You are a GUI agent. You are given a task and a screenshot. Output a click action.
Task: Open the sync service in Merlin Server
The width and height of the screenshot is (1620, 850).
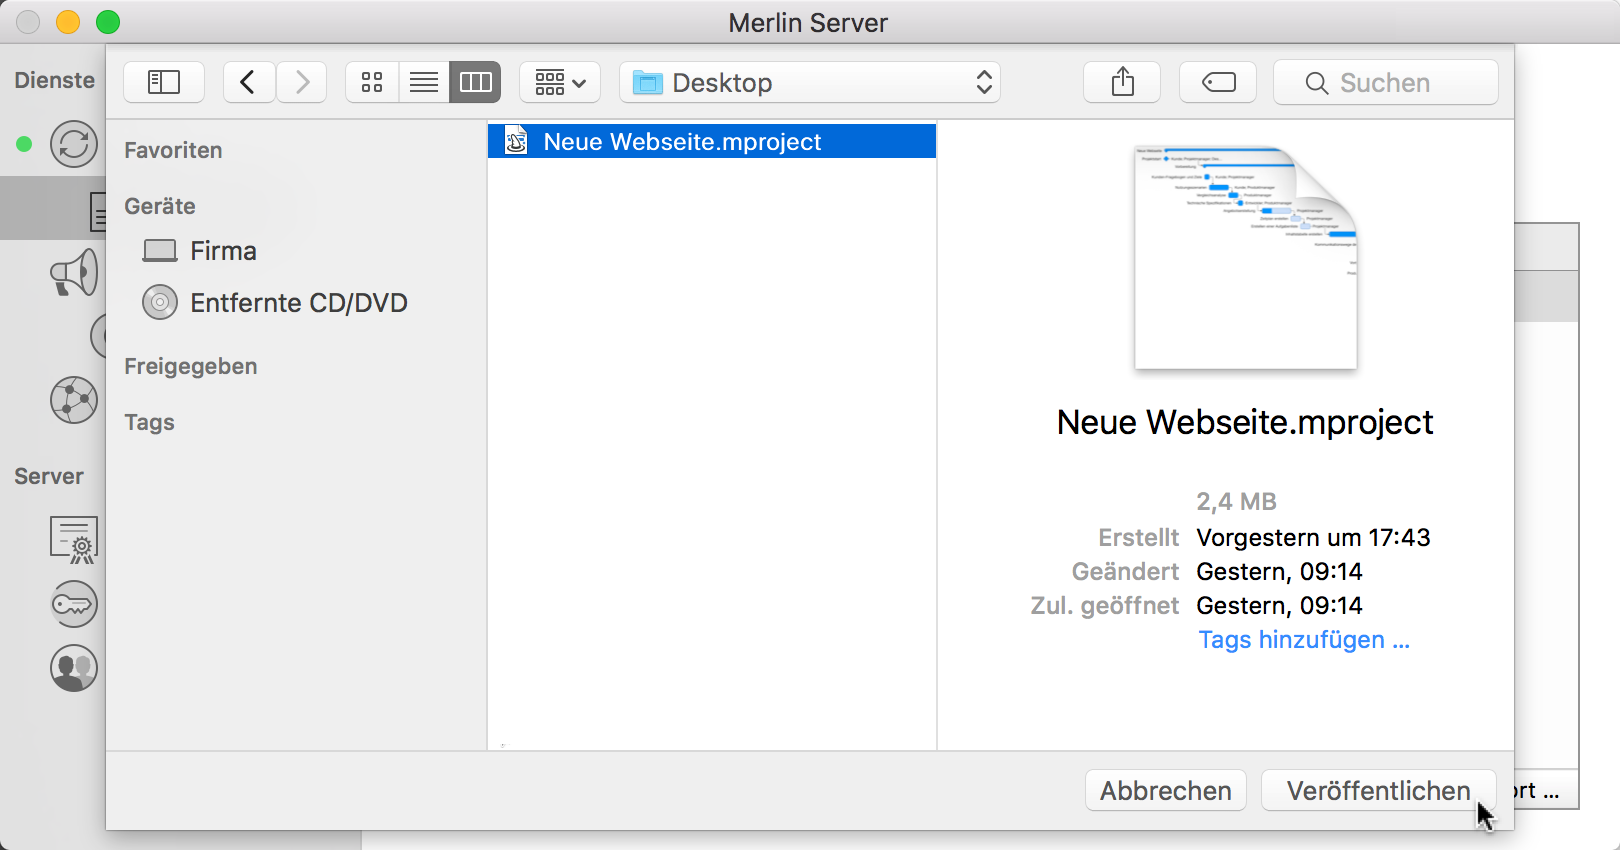click(74, 144)
